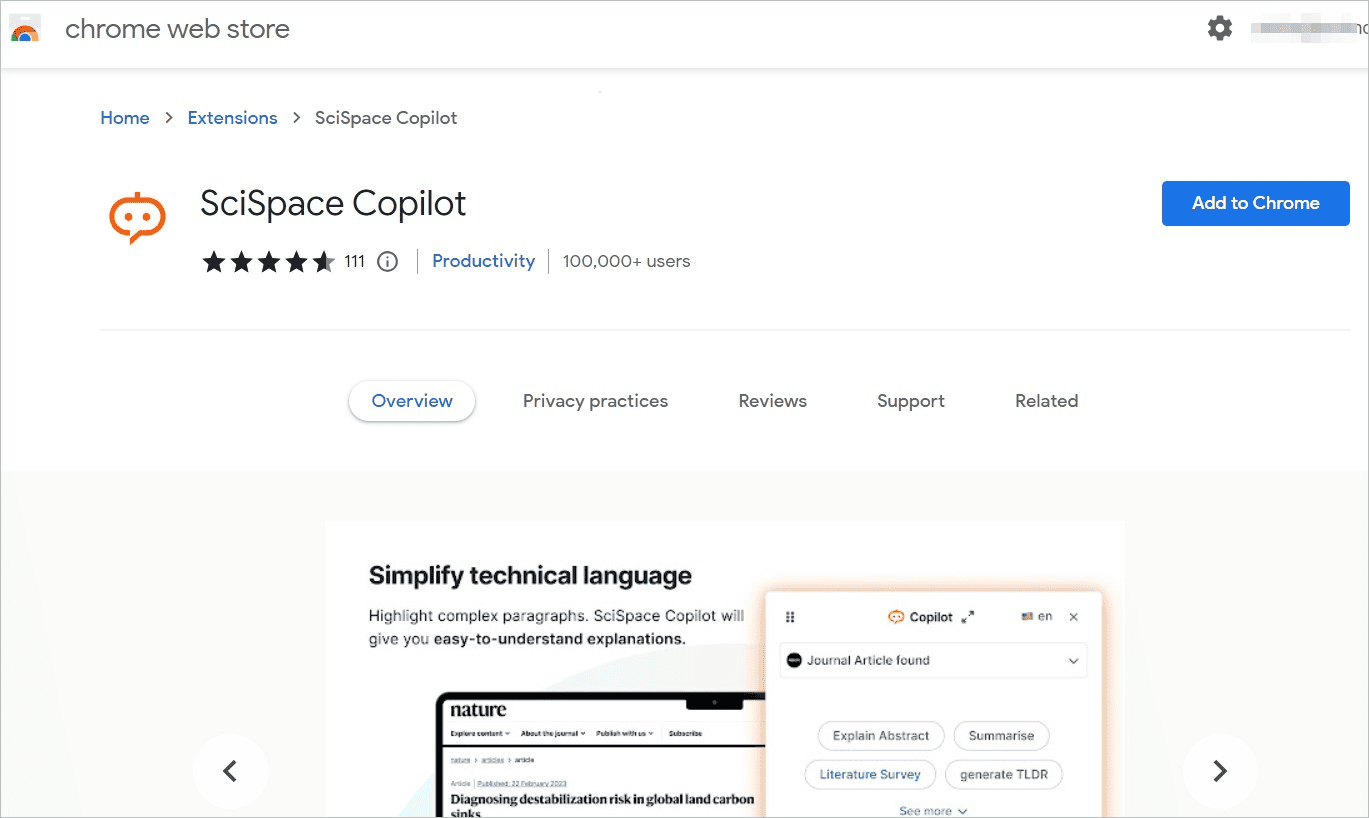
Task: Click SciSpace Copilot breadcrumb text
Action: tap(386, 118)
